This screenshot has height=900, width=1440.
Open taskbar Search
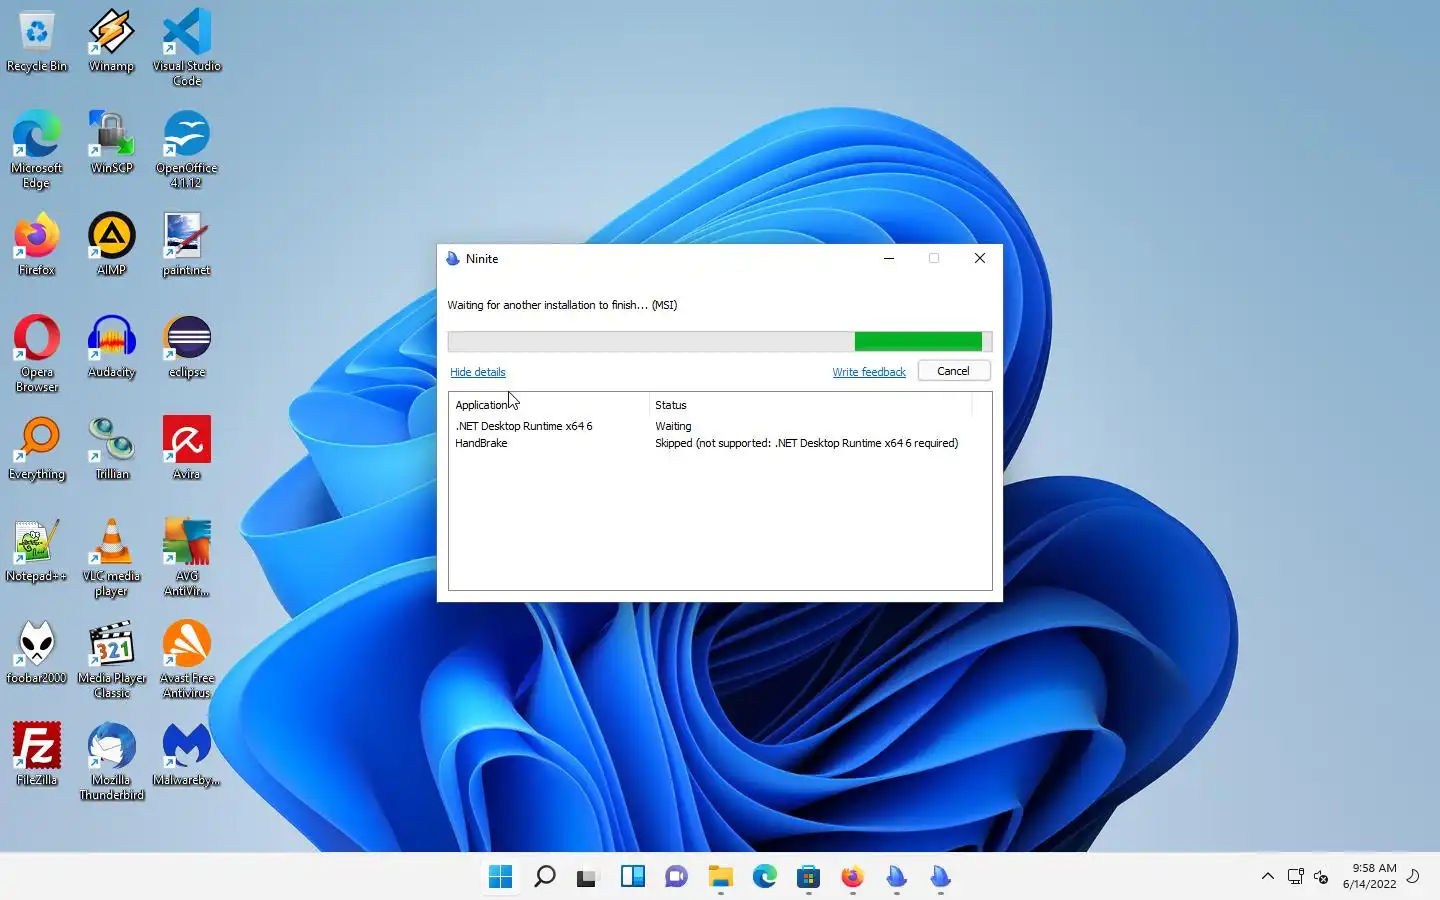544,877
